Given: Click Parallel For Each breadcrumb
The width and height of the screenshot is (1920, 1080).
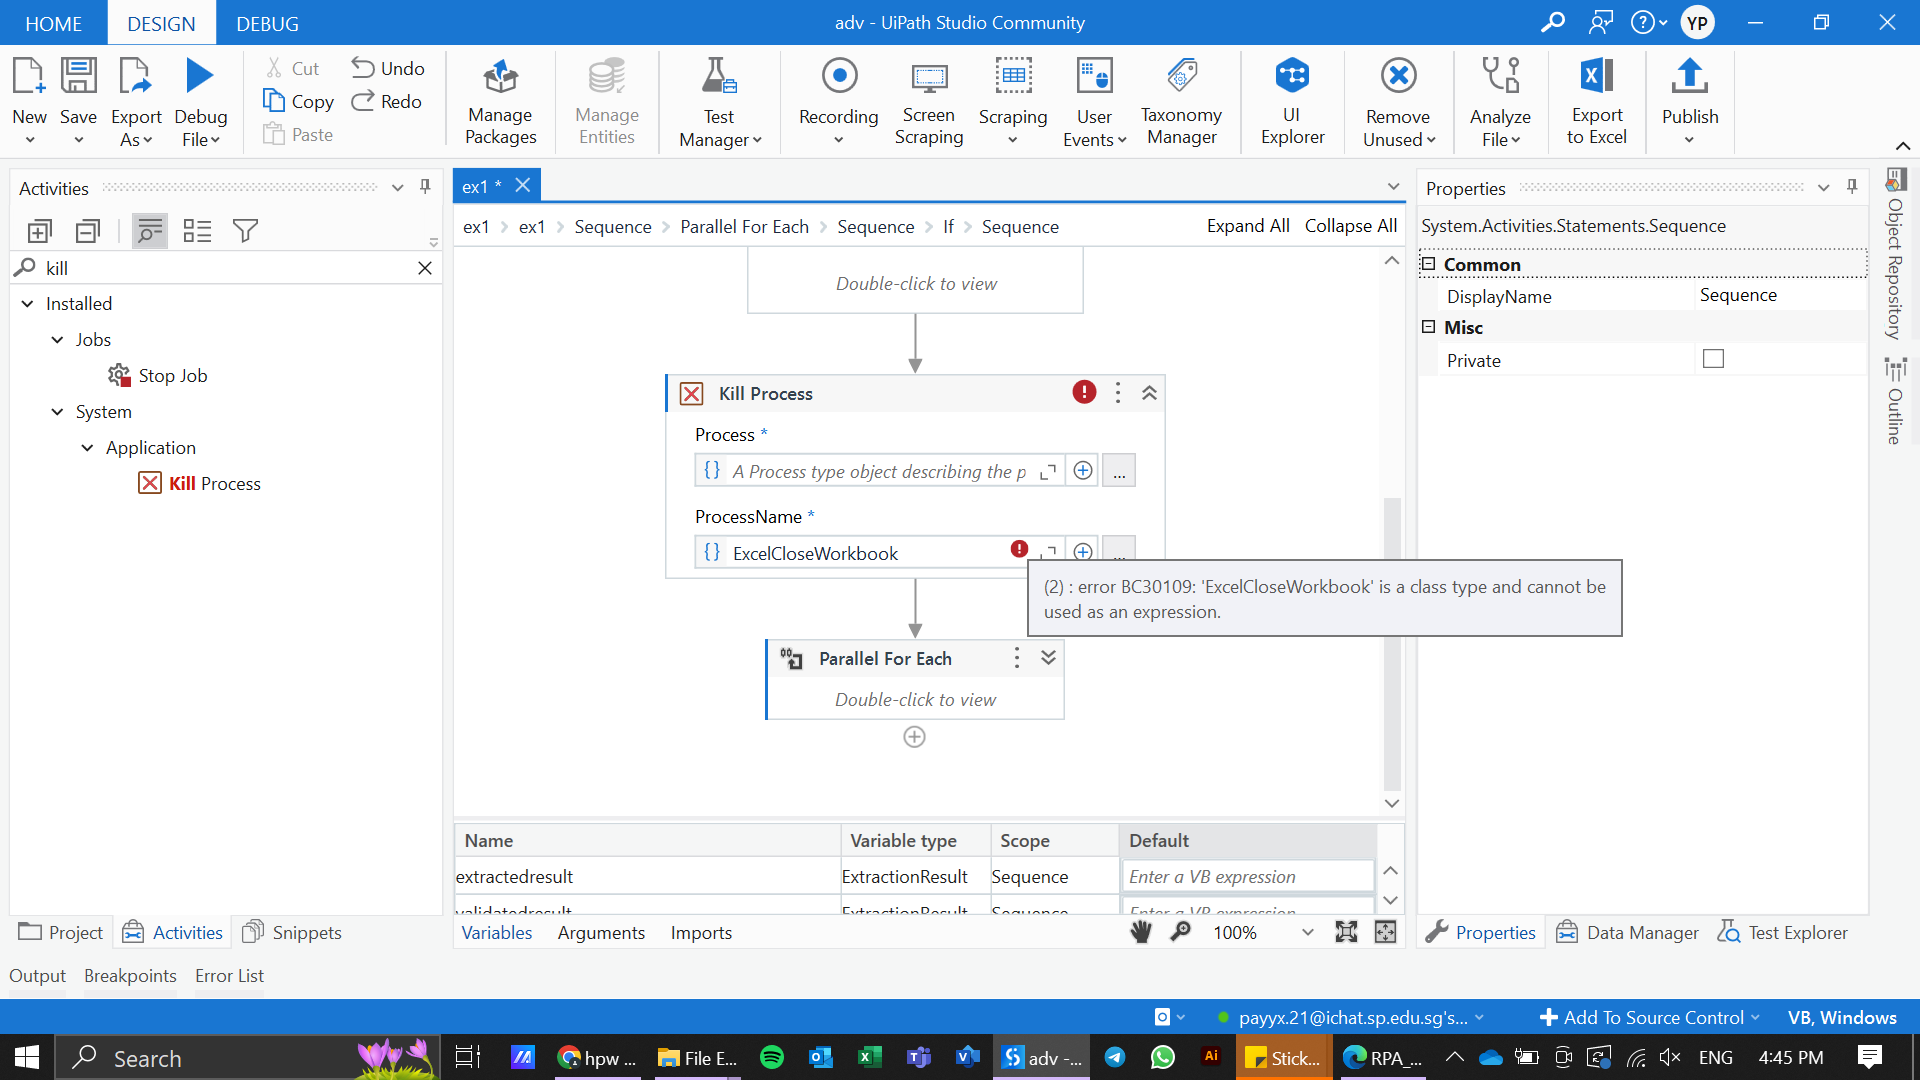Looking at the screenshot, I should coord(744,227).
